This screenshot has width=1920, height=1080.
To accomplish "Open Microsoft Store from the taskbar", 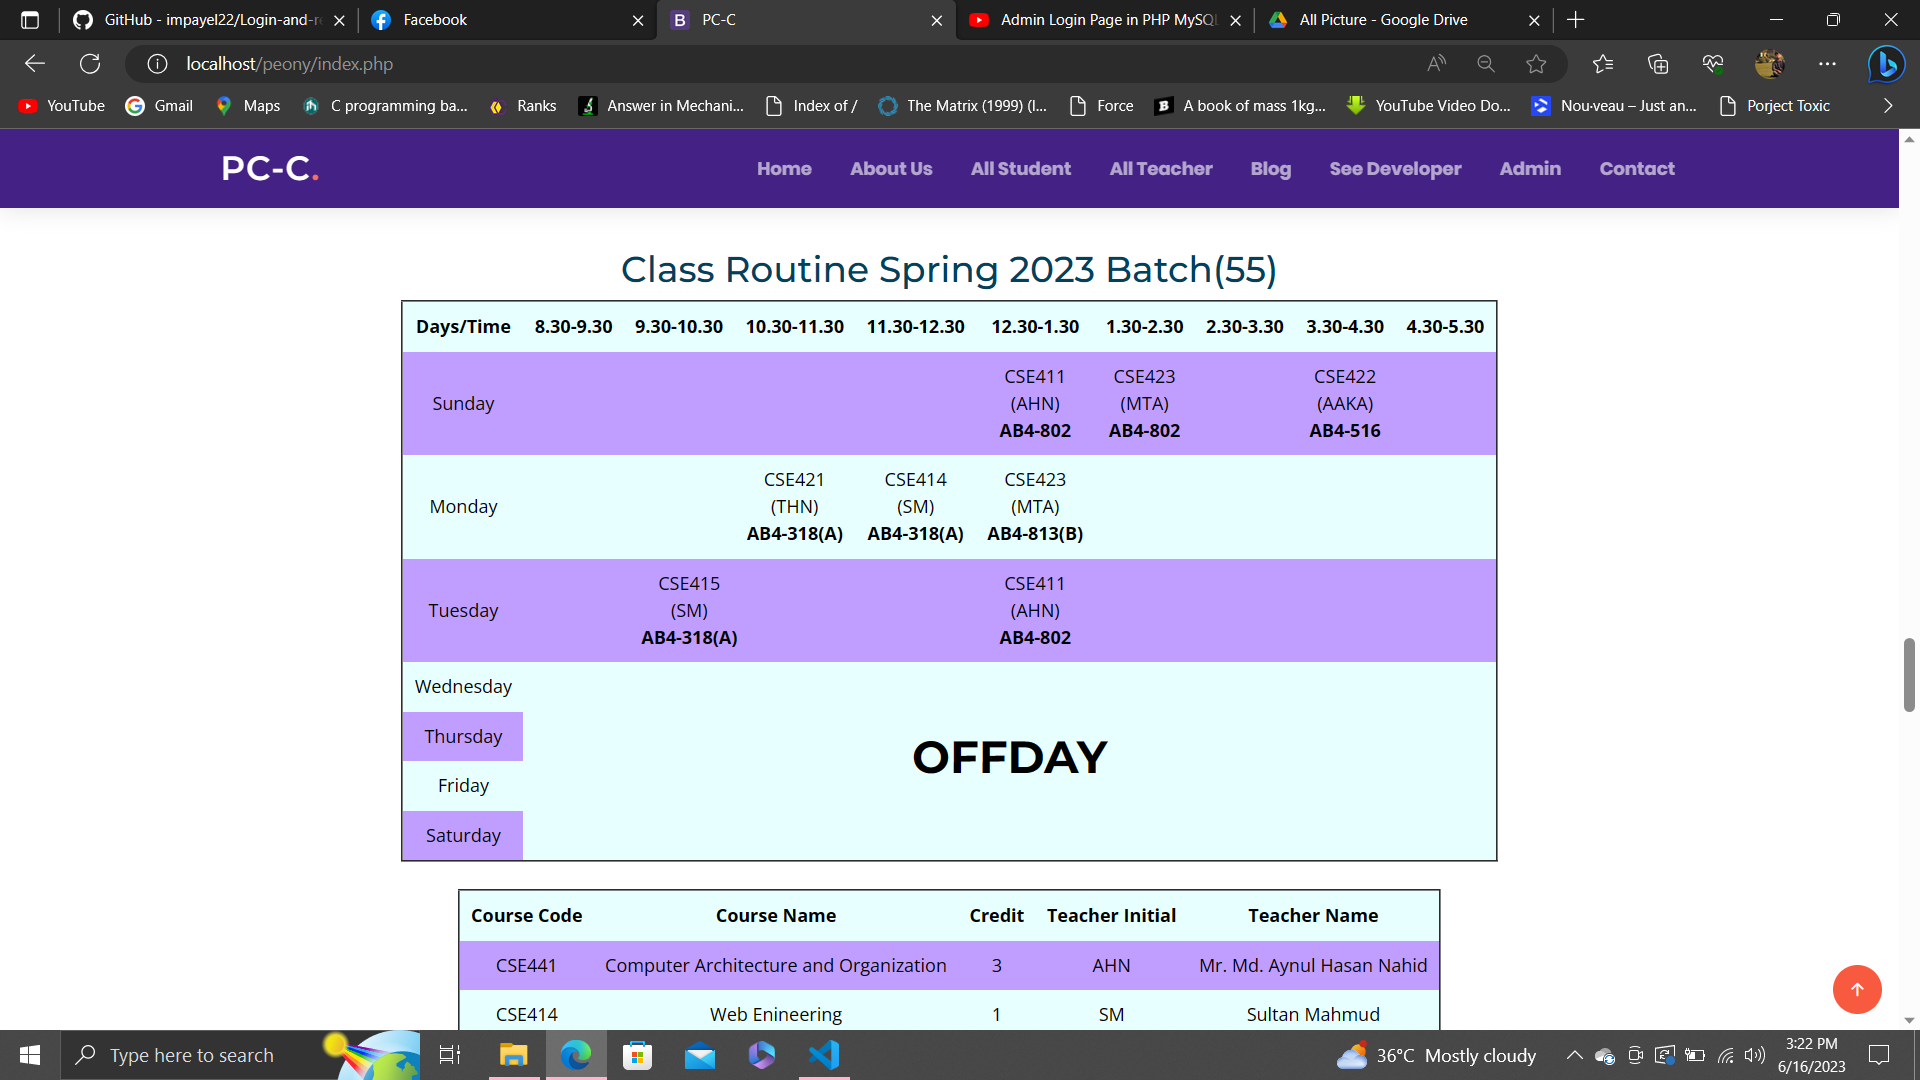I will [x=637, y=1055].
